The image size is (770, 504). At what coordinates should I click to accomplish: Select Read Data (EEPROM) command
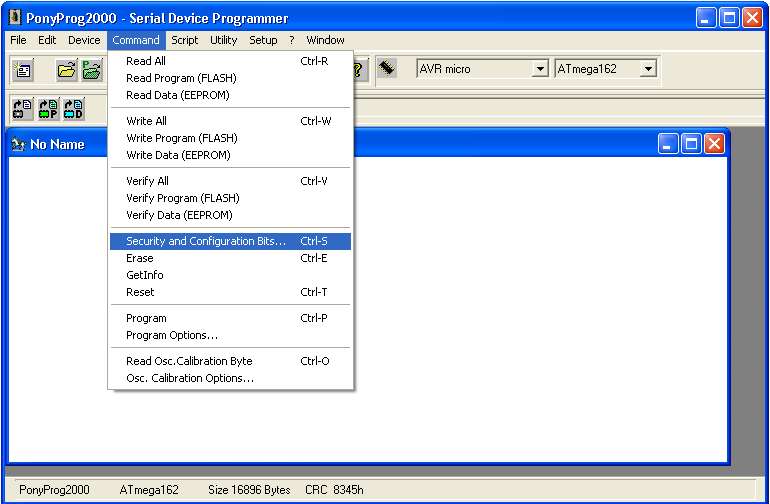pyautogui.click(x=177, y=95)
